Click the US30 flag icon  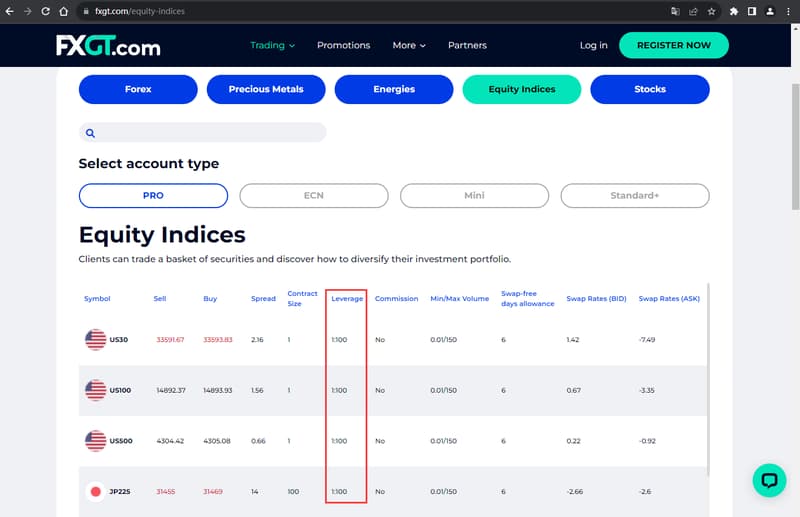tap(95, 340)
